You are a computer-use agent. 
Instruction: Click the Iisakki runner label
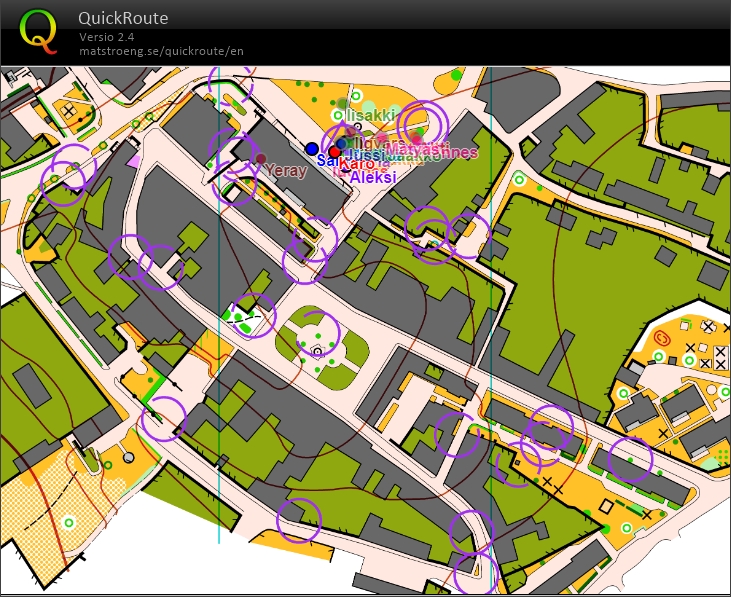coord(371,115)
